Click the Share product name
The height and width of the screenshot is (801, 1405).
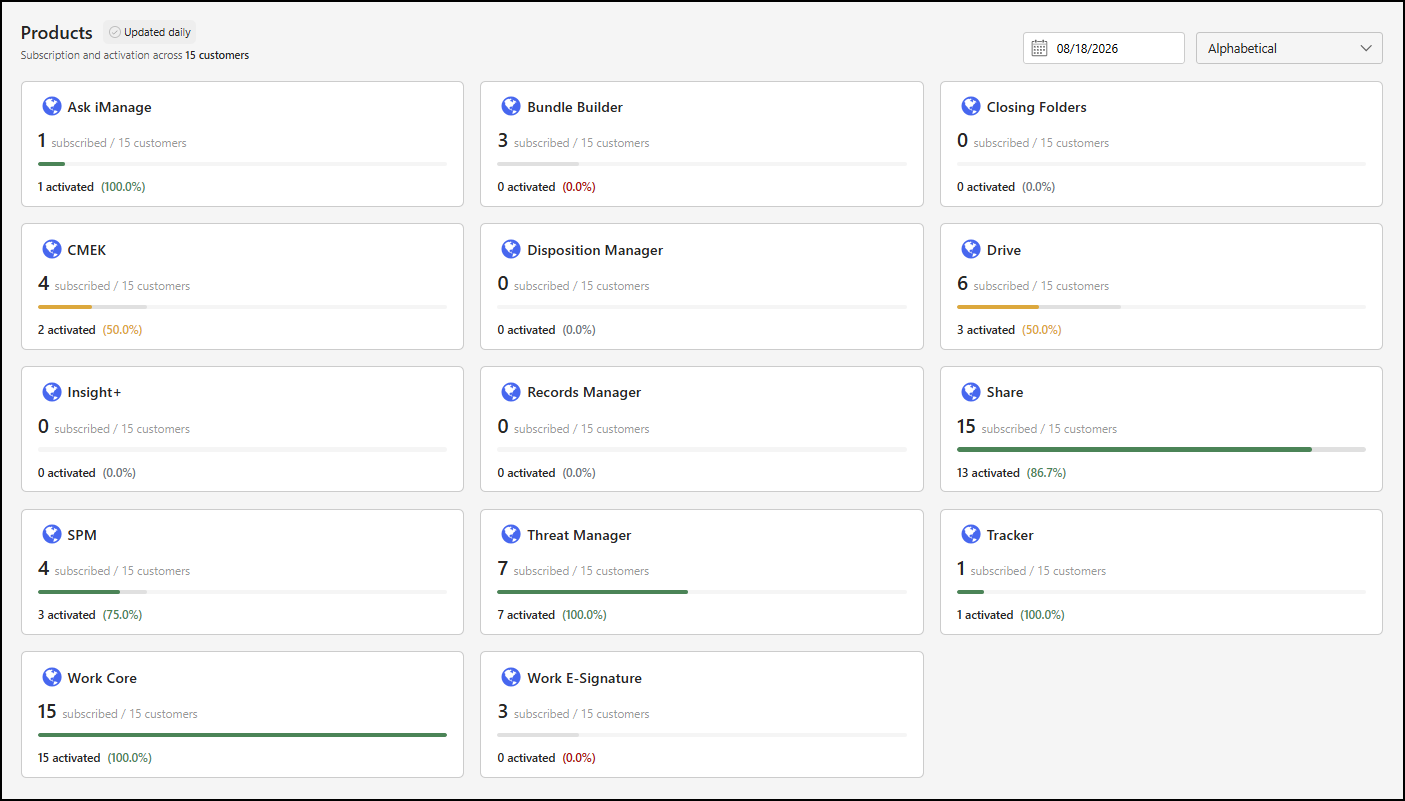[1005, 392]
